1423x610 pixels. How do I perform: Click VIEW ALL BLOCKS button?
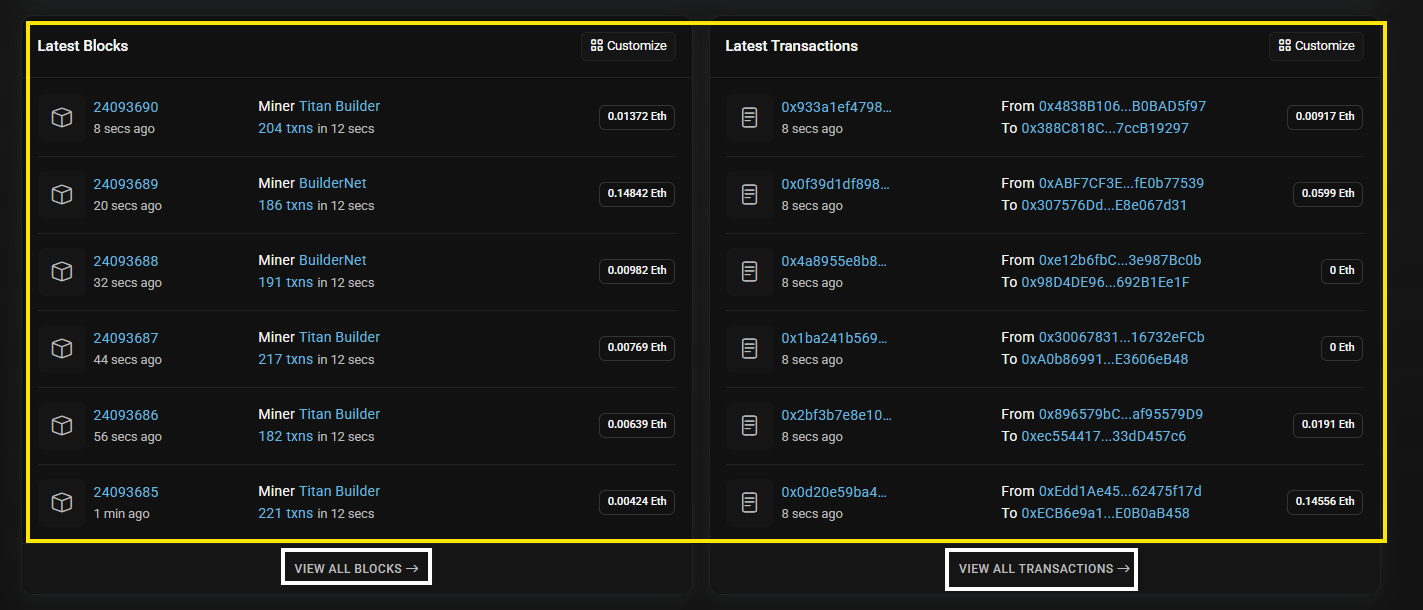point(356,567)
